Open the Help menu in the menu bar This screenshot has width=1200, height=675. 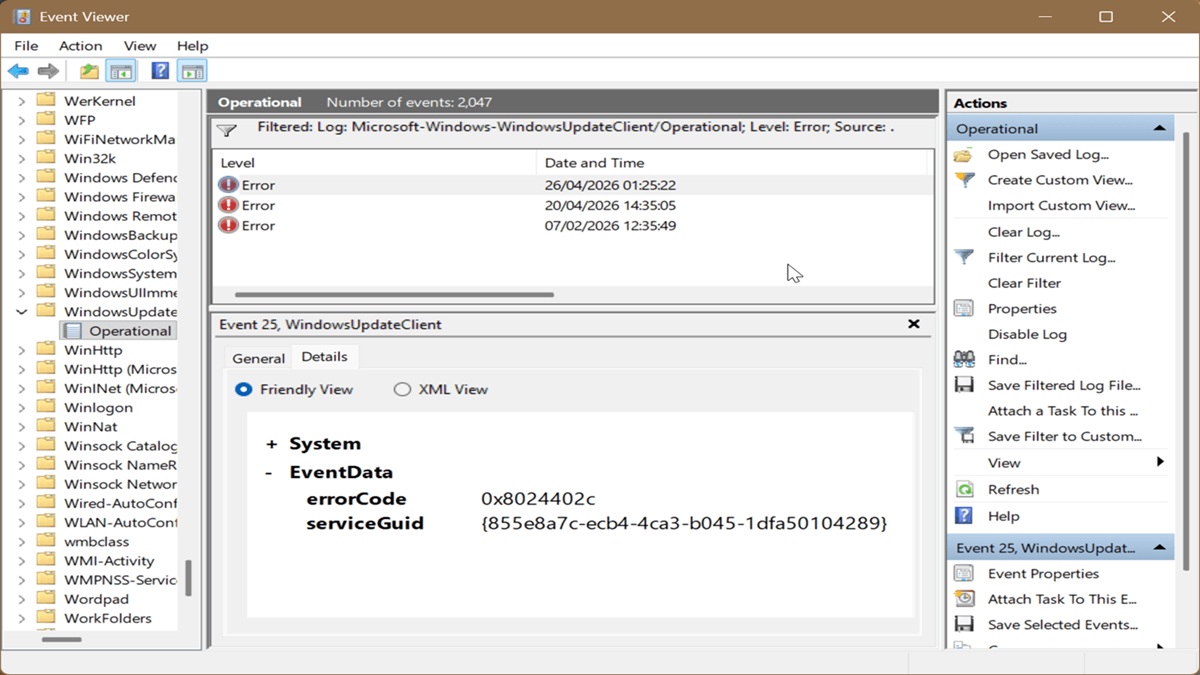[x=192, y=46]
